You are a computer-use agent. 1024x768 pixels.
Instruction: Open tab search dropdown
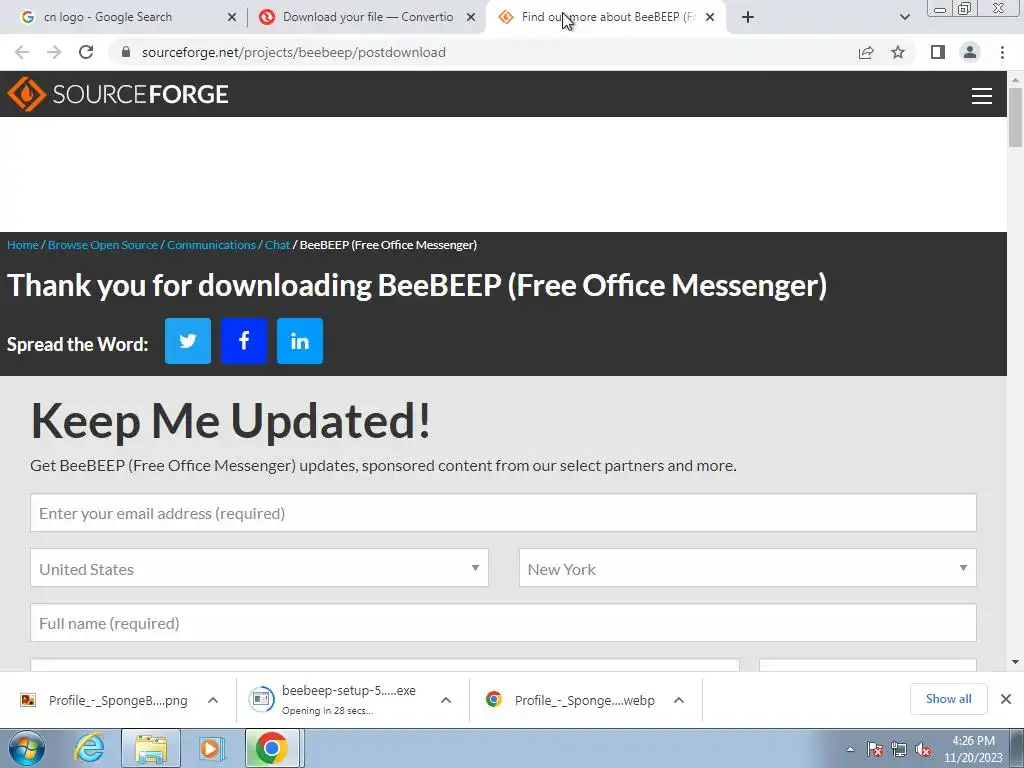(x=904, y=18)
